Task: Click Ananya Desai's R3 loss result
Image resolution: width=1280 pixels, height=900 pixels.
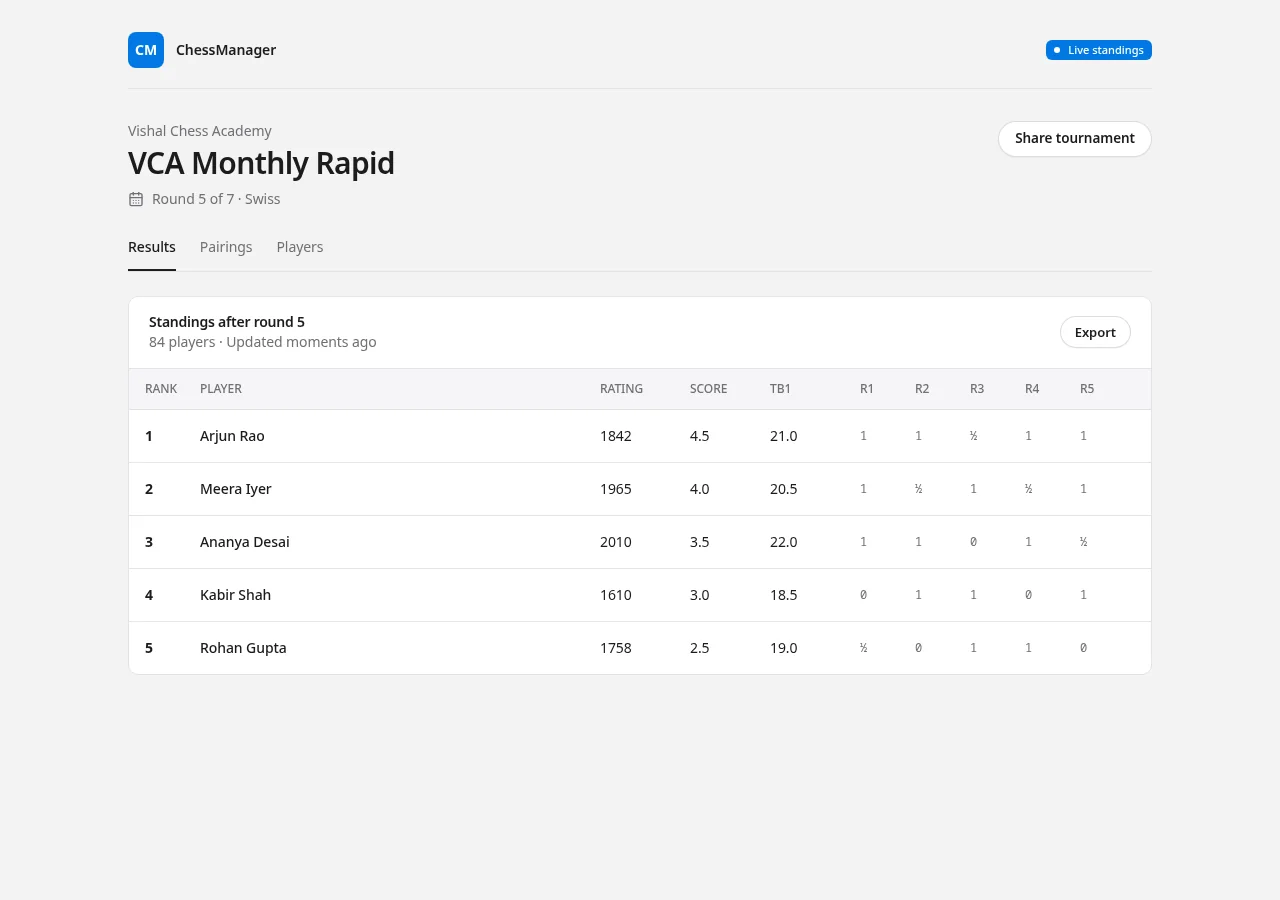Action: 974,542
